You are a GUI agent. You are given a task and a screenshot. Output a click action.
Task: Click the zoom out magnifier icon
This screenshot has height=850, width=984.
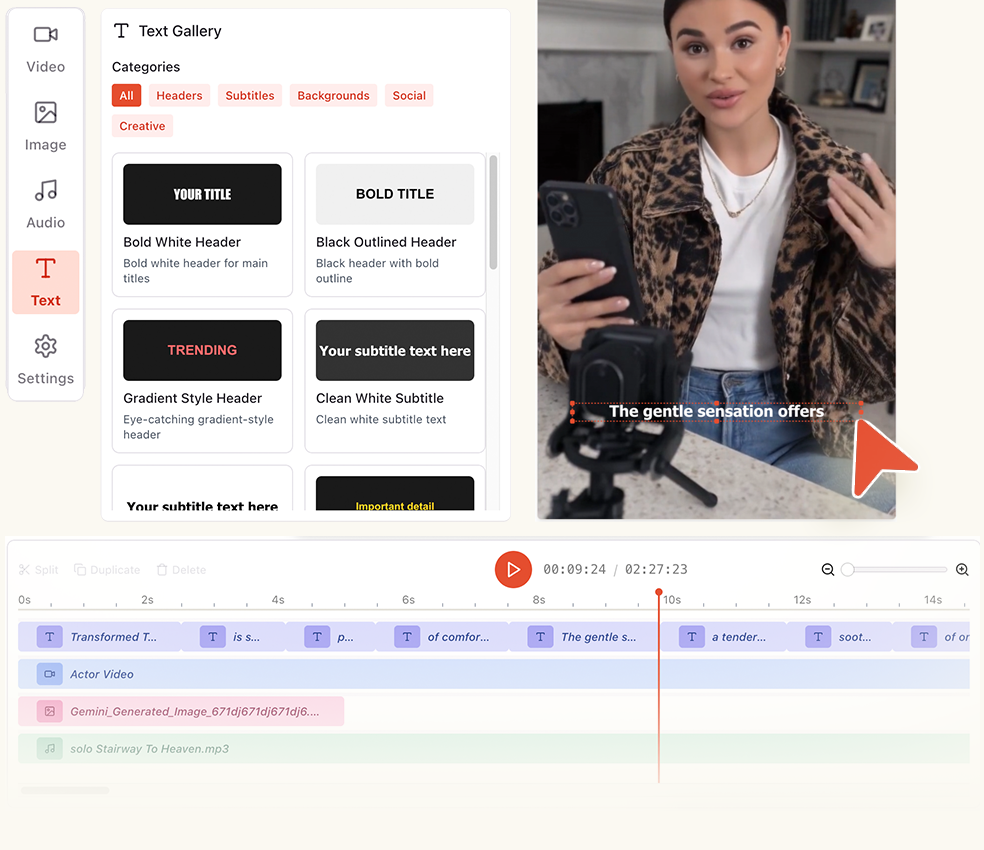click(828, 570)
